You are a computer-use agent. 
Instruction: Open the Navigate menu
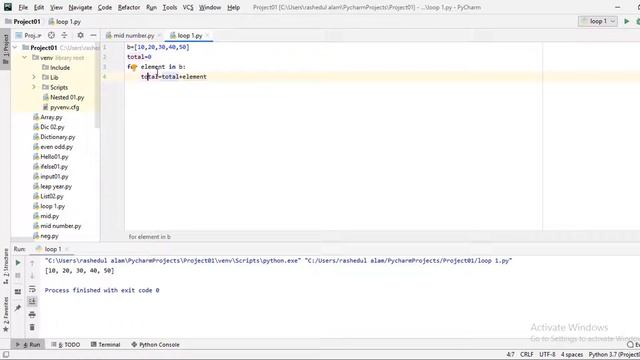80,7
